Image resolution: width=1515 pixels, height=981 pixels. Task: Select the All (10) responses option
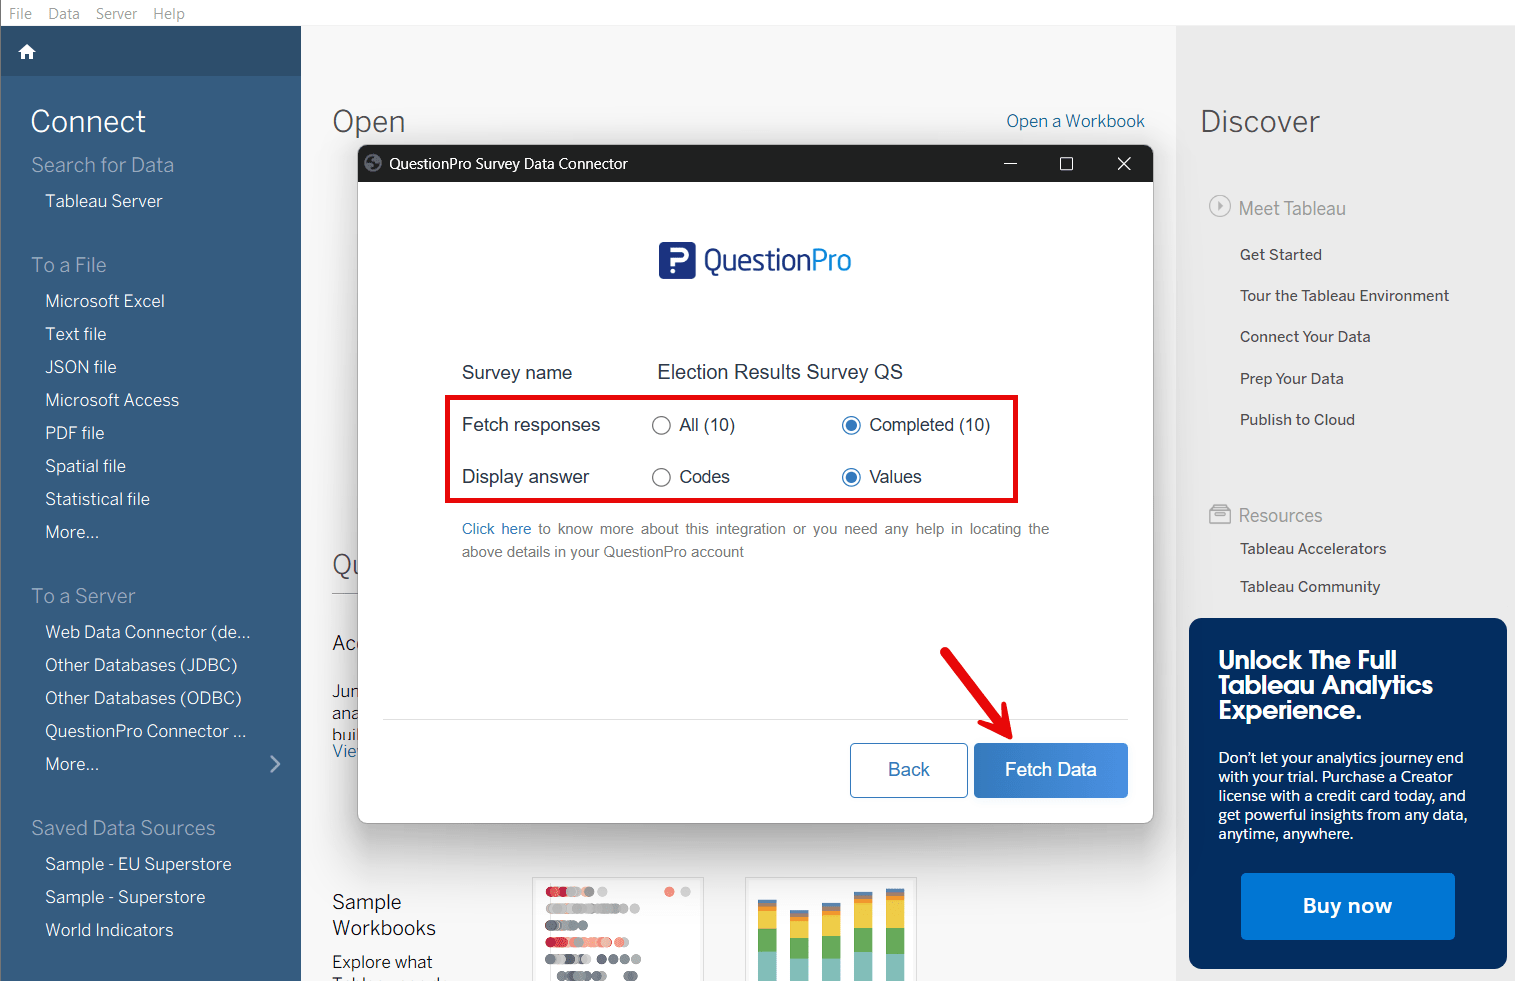[661, 425]
